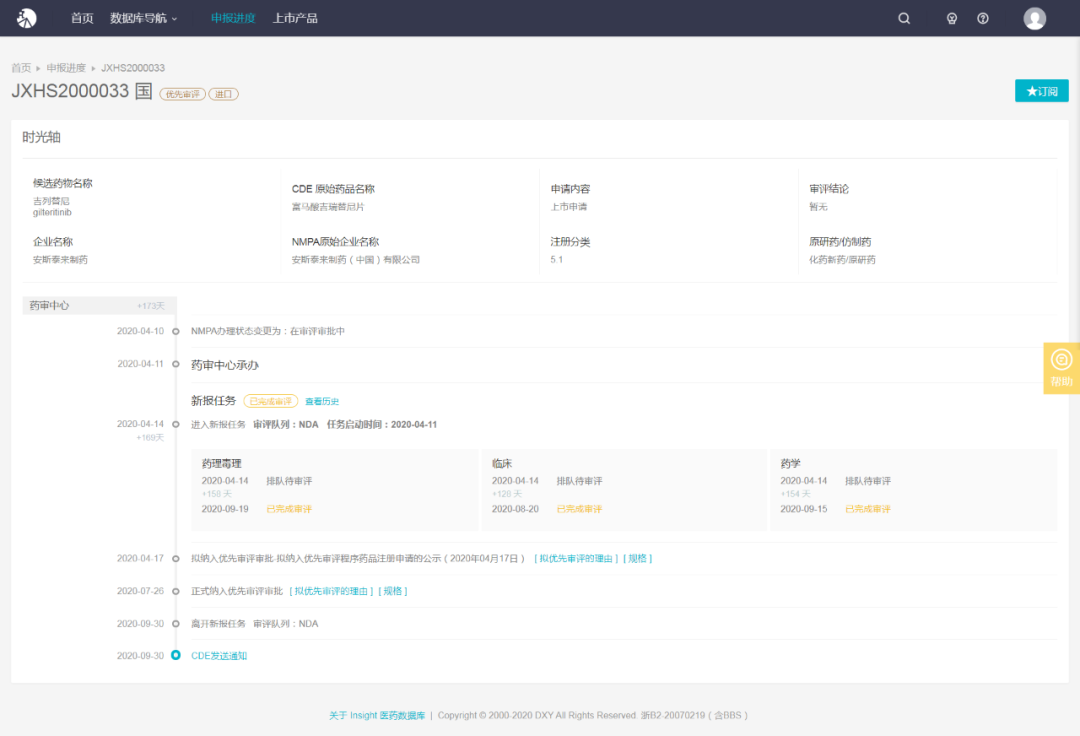Click the timeline dot for 离开新报任务
The height and width of the screenshot is (736, 1080).
pyautogui.click(x=176, y=624)
